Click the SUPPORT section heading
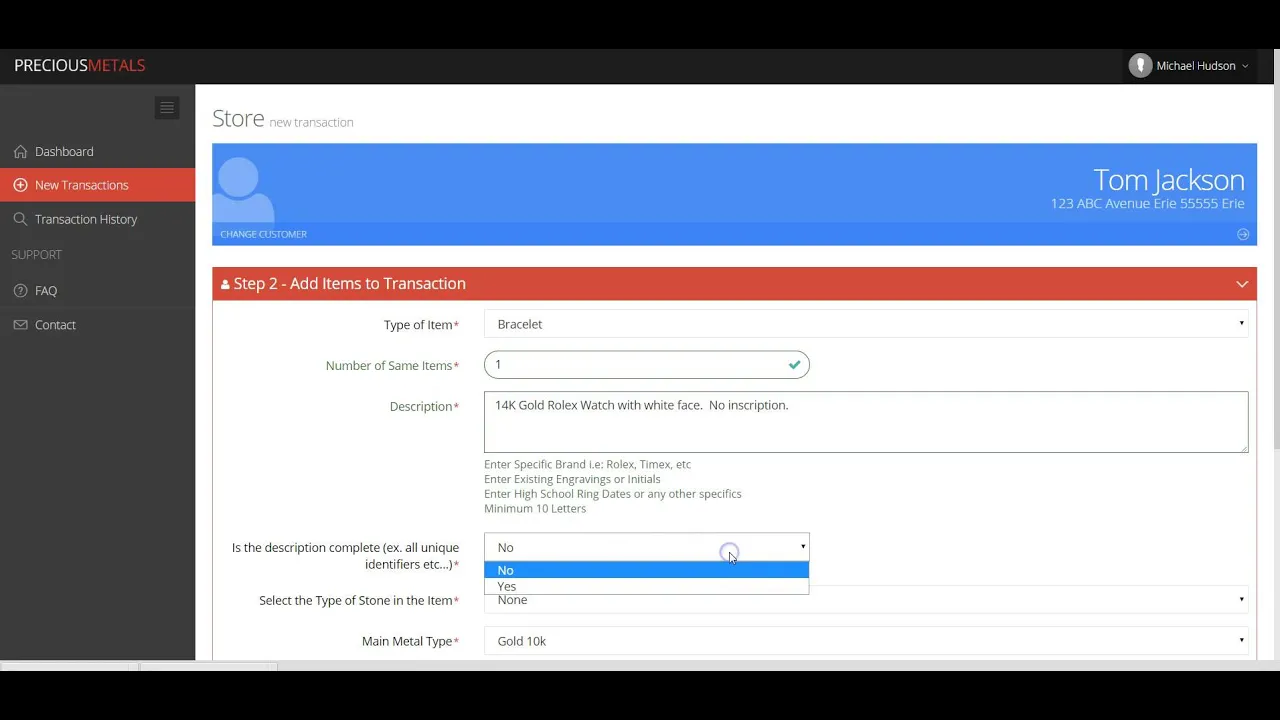This screenshot has height=720, width=1280. pos(36,255)
